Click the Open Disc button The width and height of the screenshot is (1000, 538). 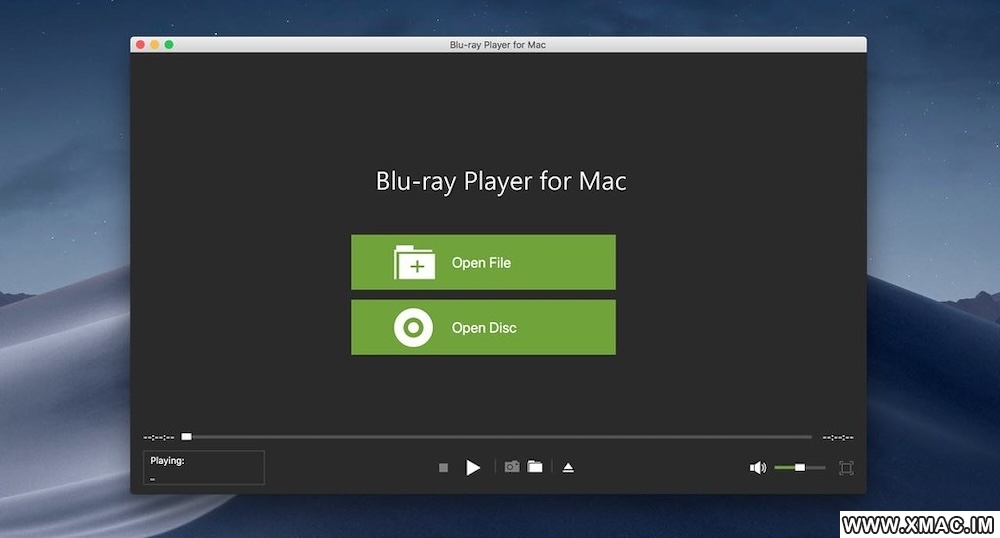pyautogui.click(x=483, y=327)
